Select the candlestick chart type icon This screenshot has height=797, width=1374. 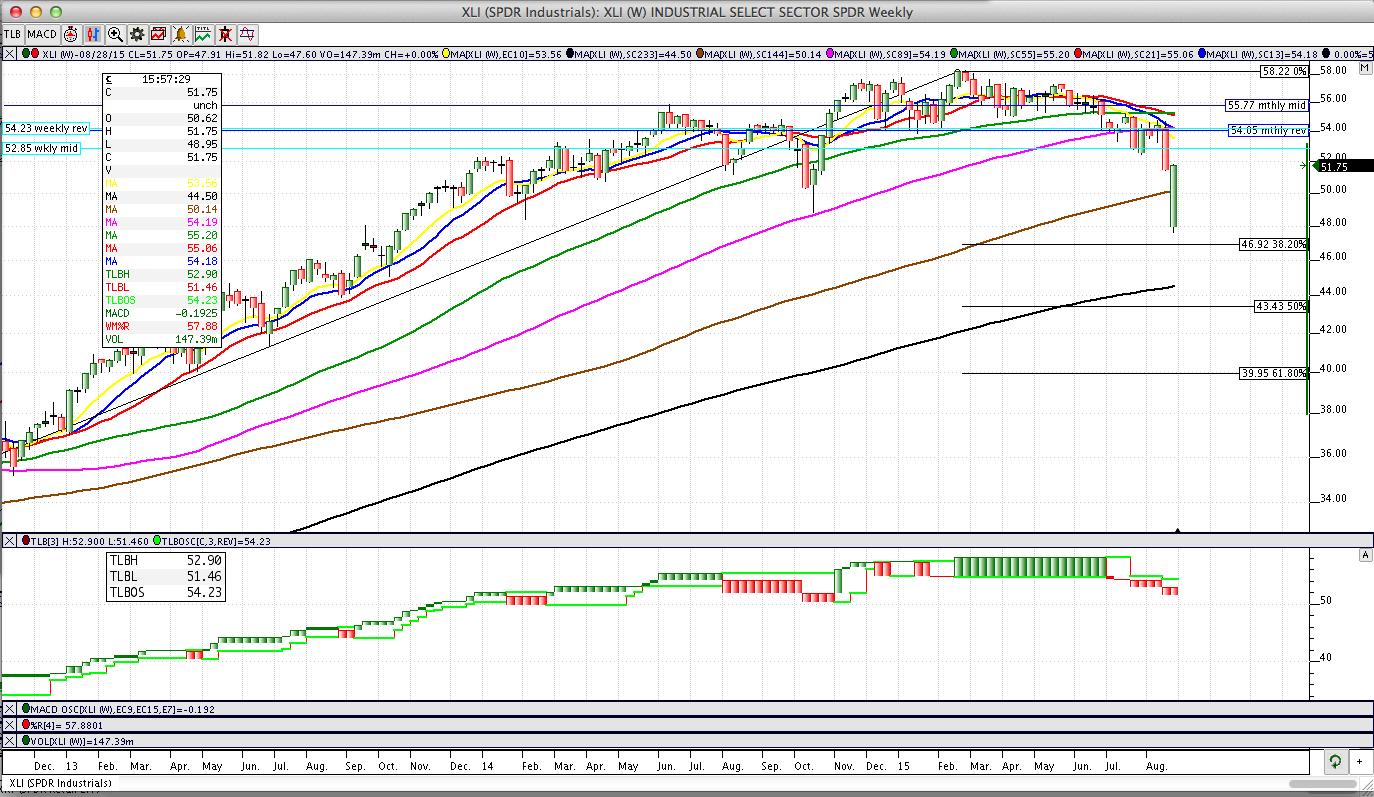[x=92, y=34]
